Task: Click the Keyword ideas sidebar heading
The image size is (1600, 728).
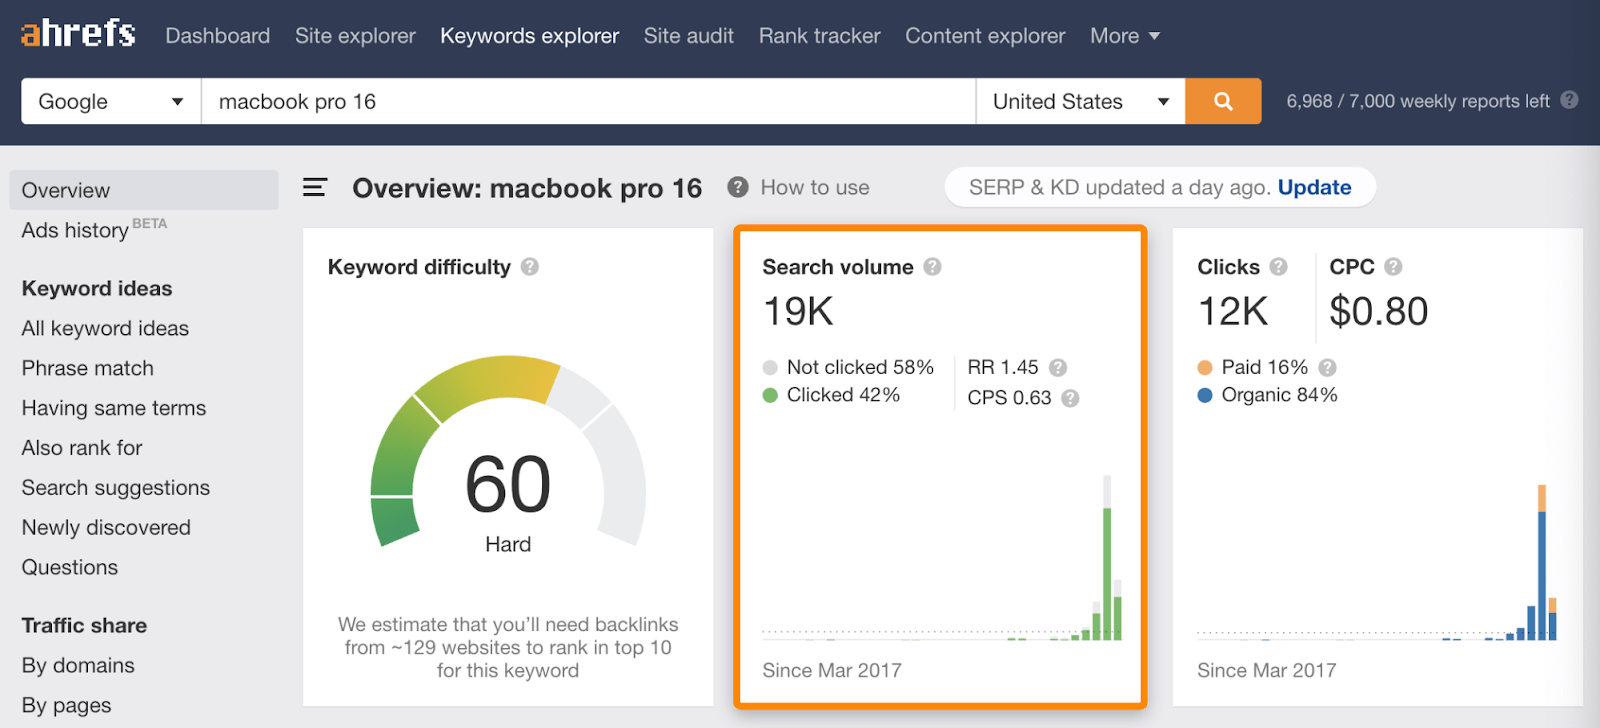Action: click(97, 288)
